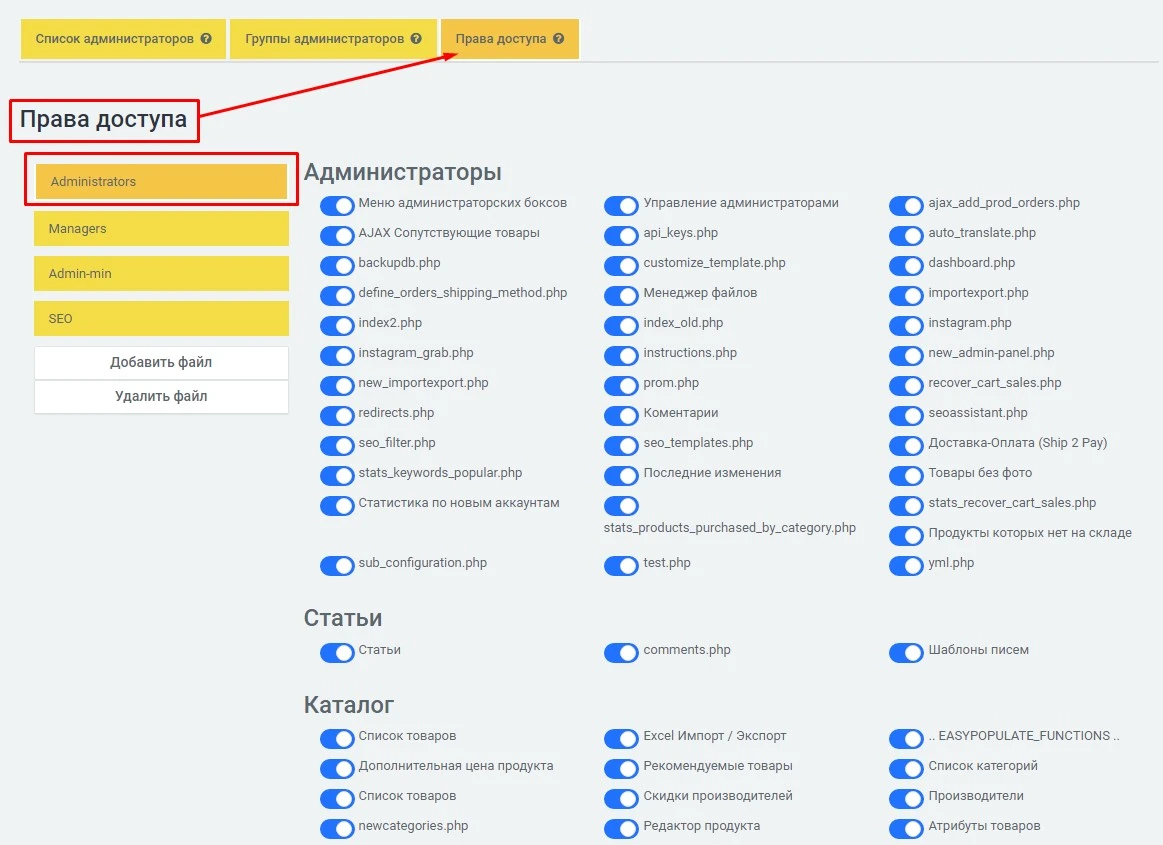This screenshot has height=845, width=1163.
Task: Choose the Admin-min group
Action: [161, 273]
